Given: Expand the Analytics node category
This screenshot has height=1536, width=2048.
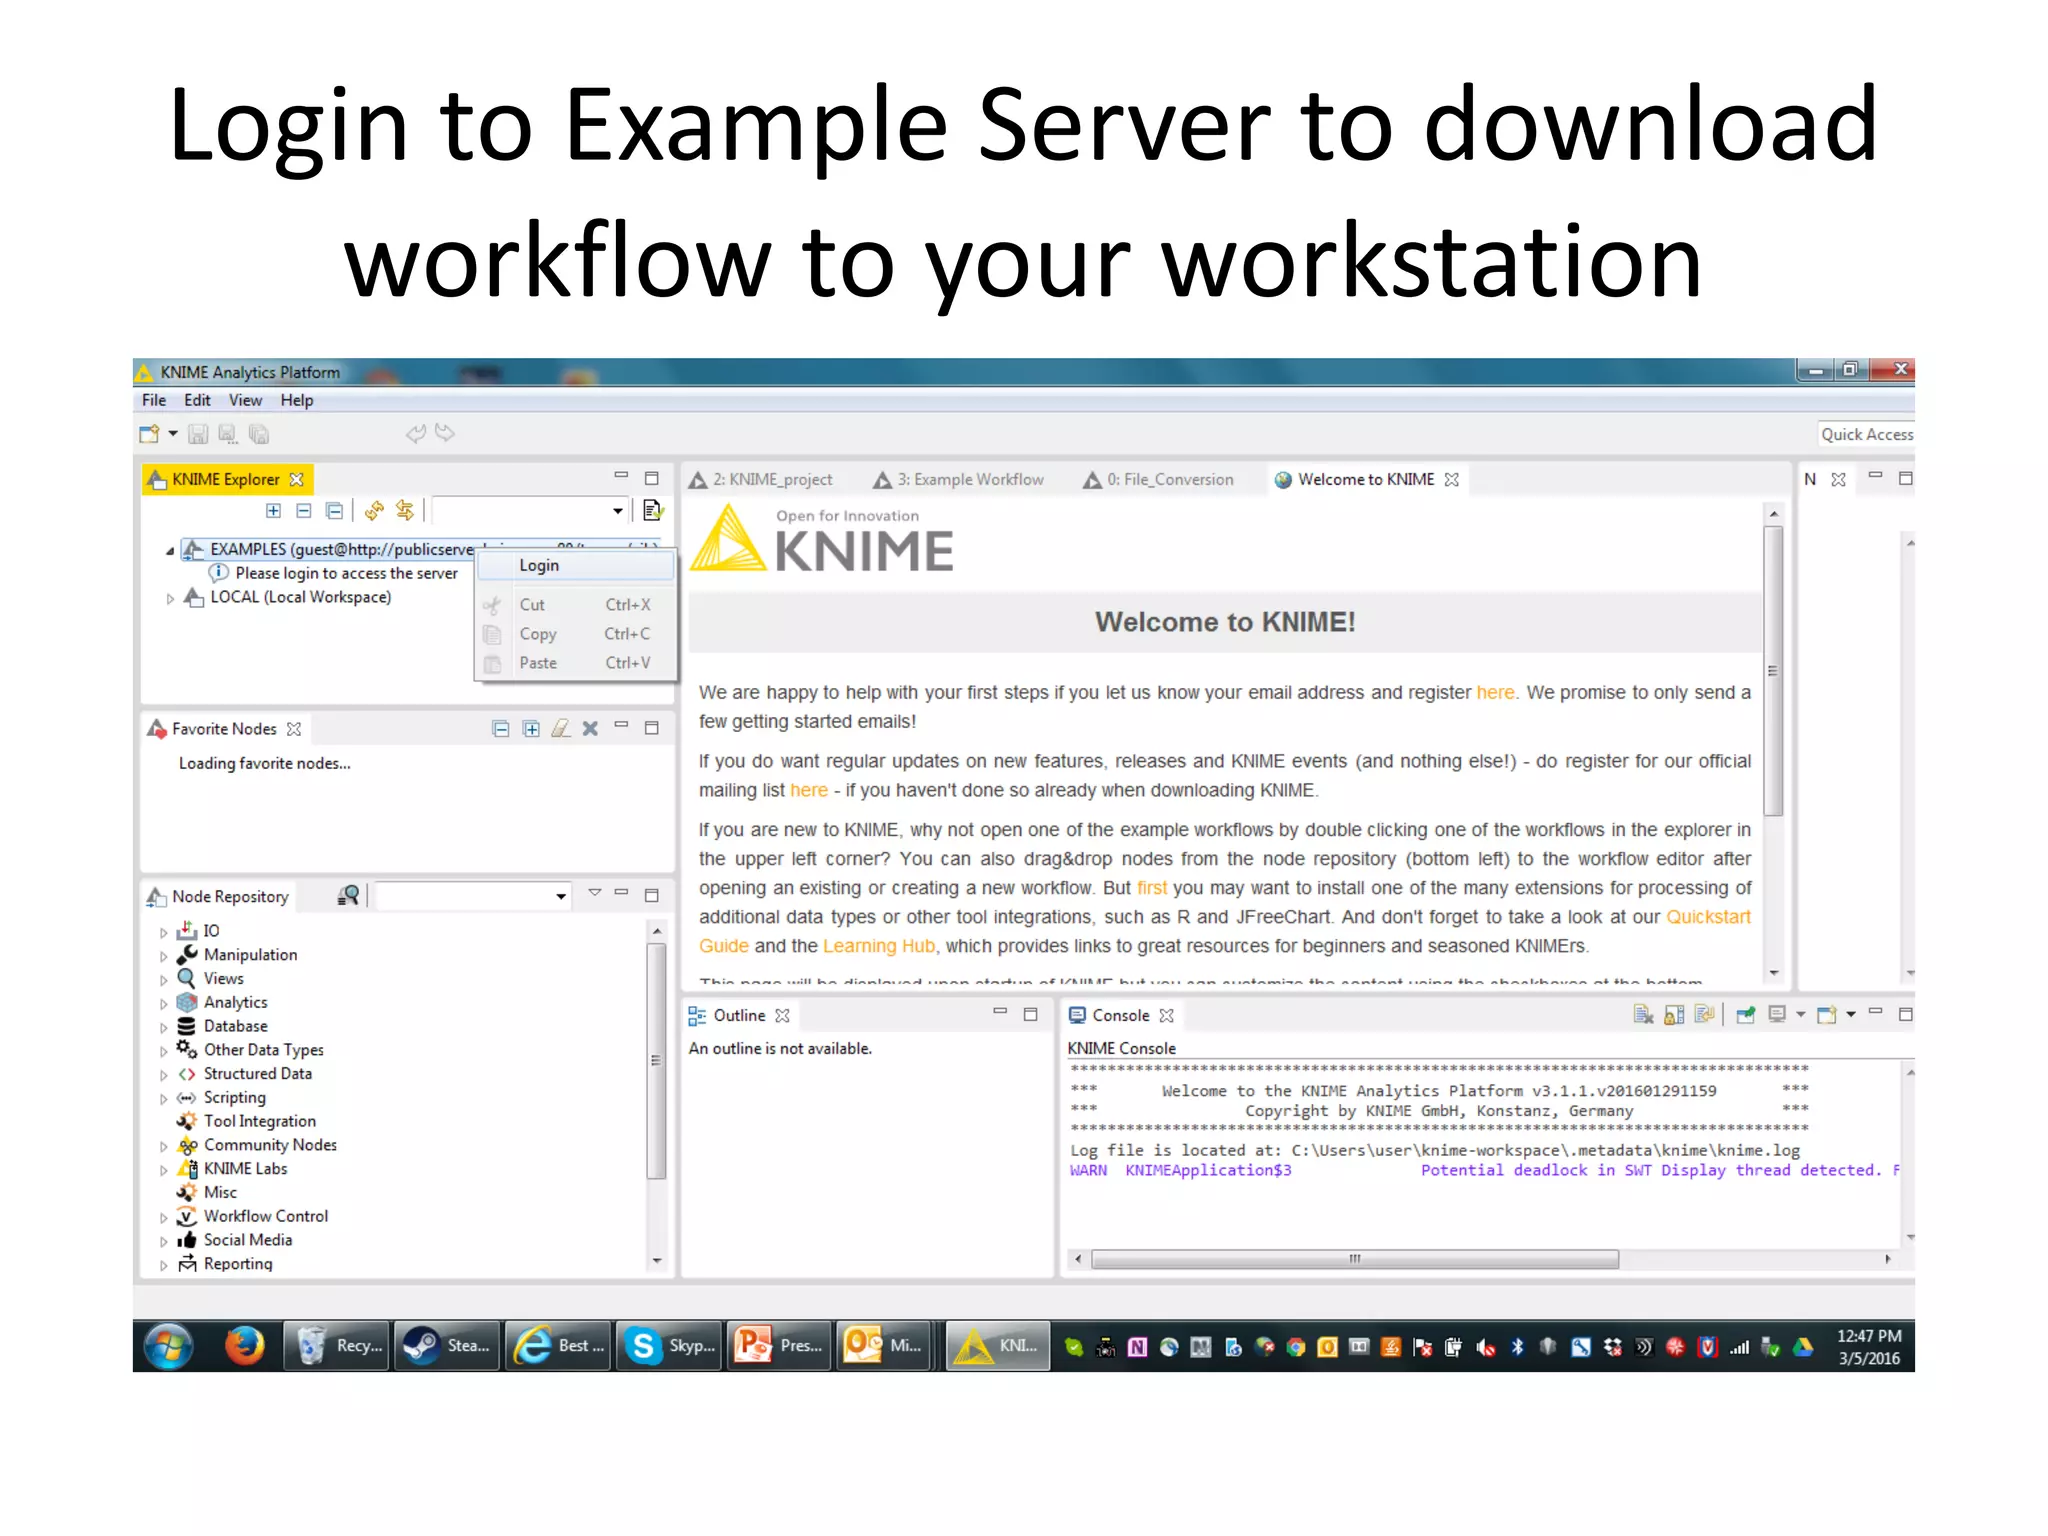Looking at the screenshot, I should tap(164, 1003).
